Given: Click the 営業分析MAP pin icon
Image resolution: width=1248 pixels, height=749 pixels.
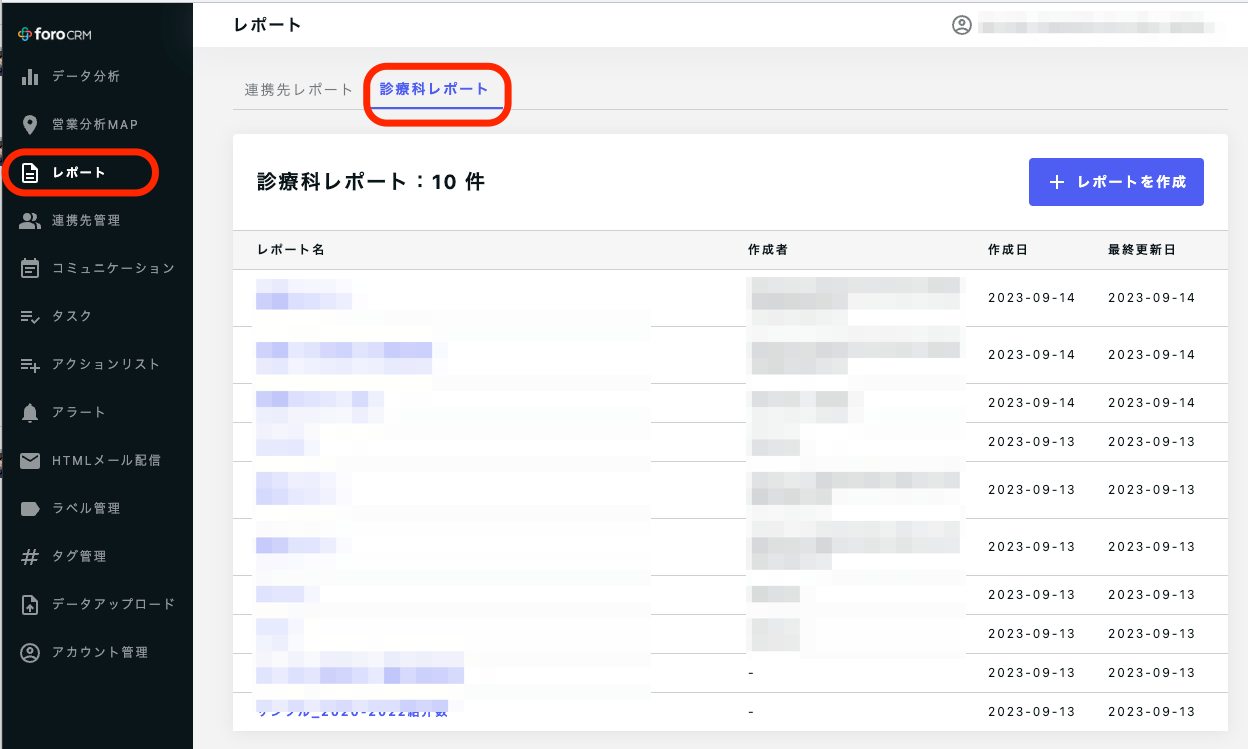Looking at the screenshot, I should pyautogui.click(x=30, y=124).
